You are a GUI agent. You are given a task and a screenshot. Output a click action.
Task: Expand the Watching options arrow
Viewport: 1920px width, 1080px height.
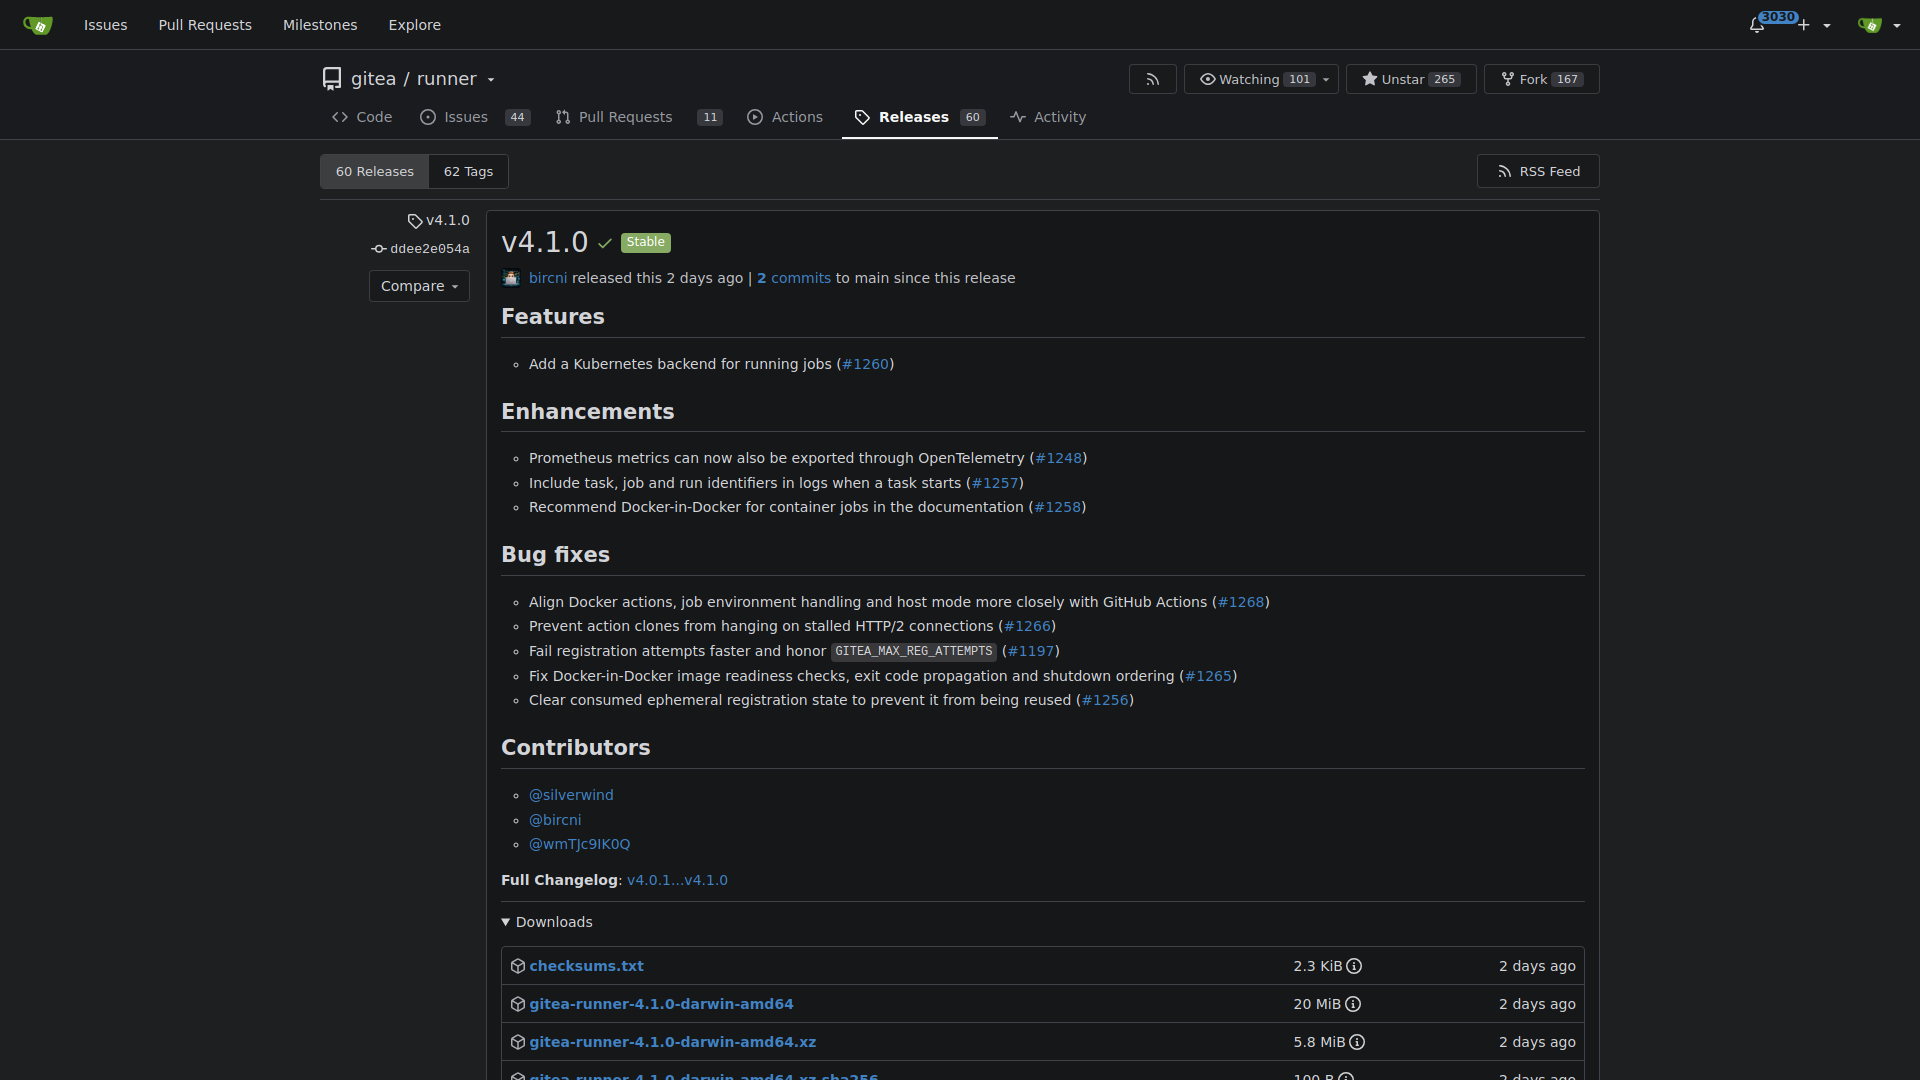pos(1326,79)
